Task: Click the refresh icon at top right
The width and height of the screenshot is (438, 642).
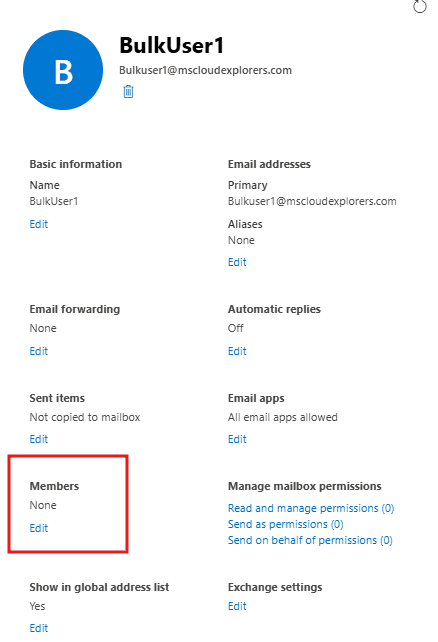Action: [x=420, y=6]
